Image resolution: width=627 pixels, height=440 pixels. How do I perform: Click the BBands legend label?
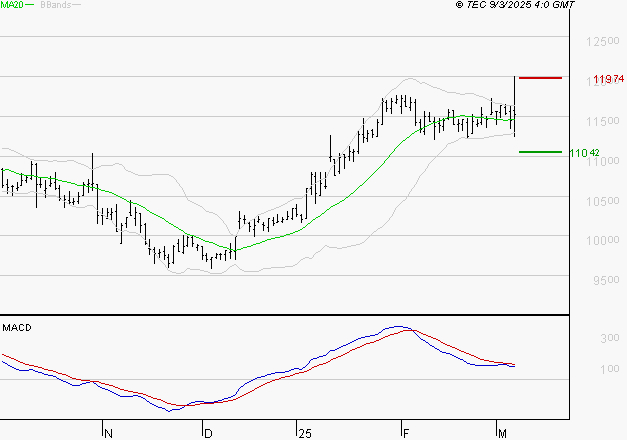point(56,5)
